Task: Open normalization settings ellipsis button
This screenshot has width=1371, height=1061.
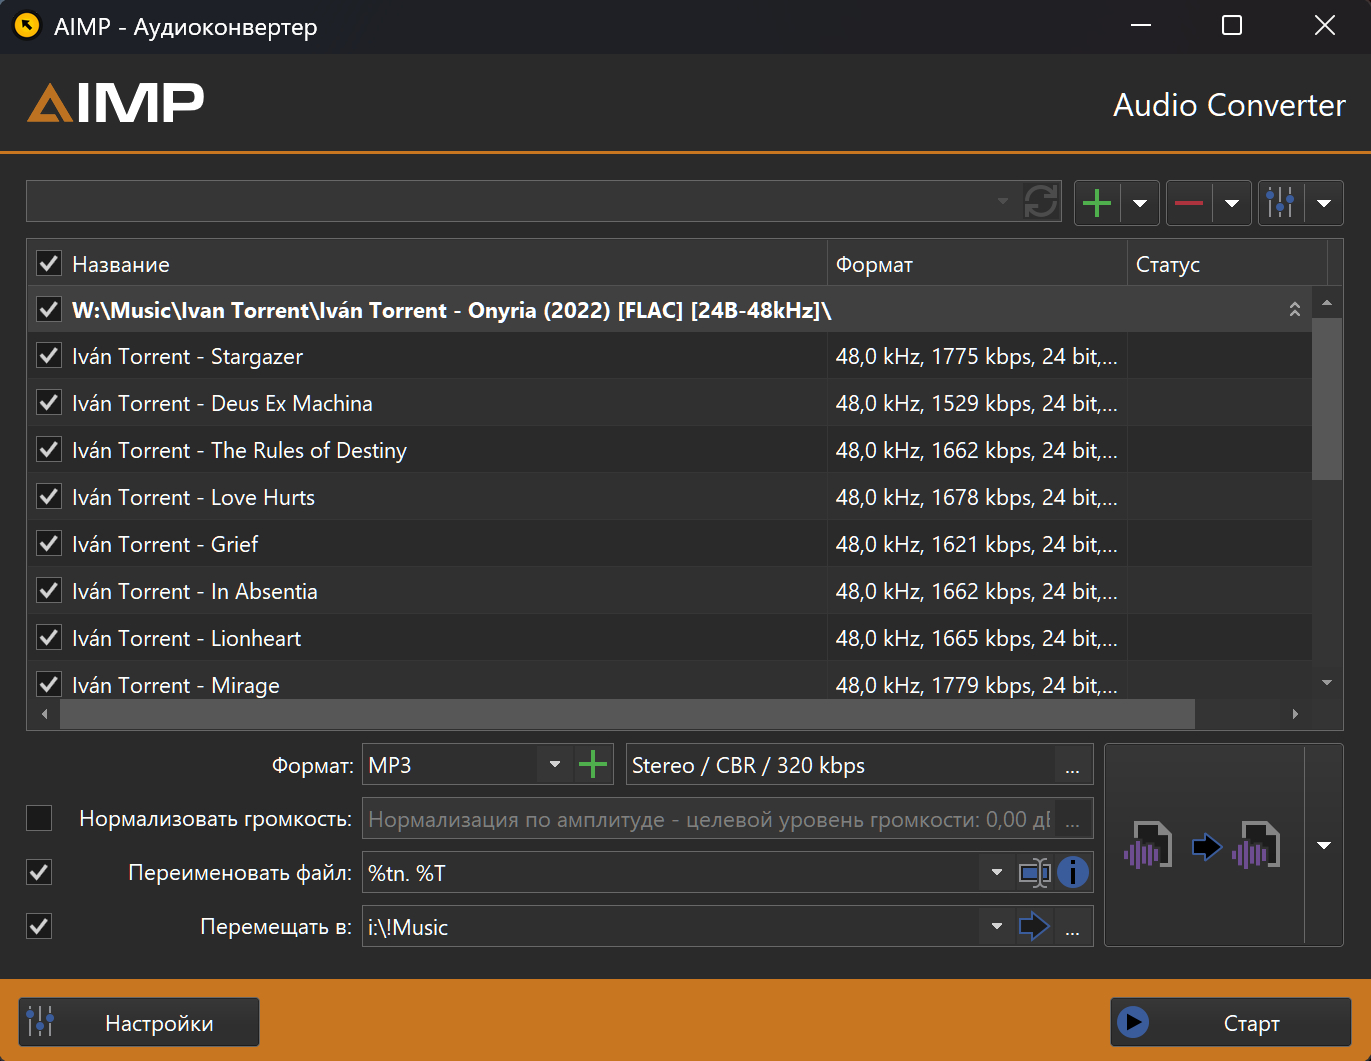Action: click(1073, 820)
